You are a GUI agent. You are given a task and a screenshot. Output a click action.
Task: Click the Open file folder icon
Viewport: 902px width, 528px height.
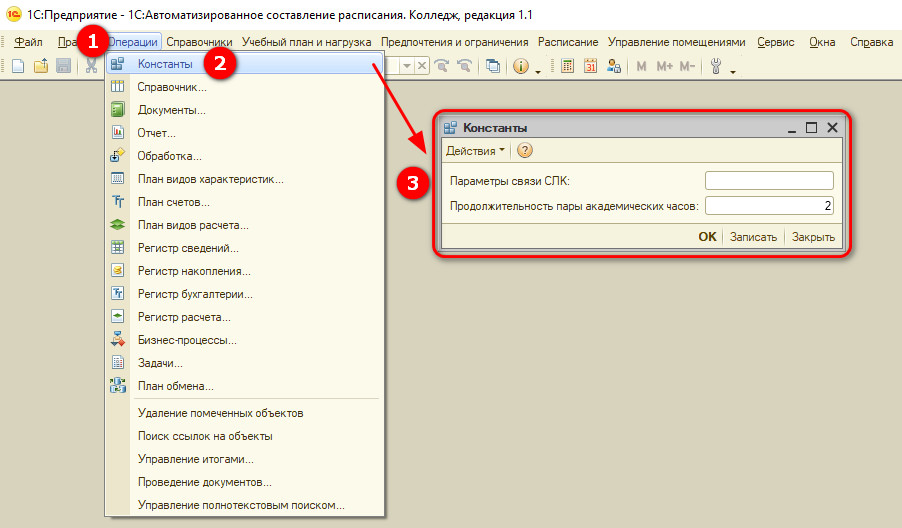click(x=41, y=66)
